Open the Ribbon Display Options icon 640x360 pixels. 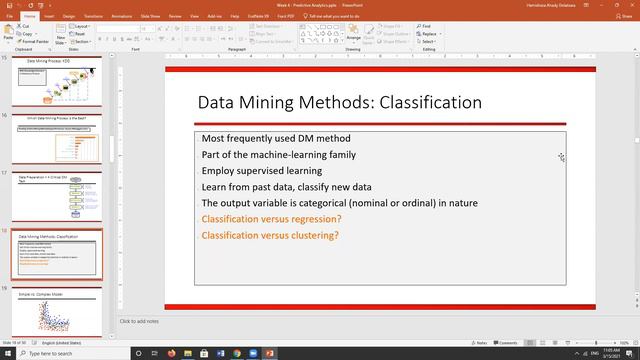pyautogui.click(x=586, y=5)
